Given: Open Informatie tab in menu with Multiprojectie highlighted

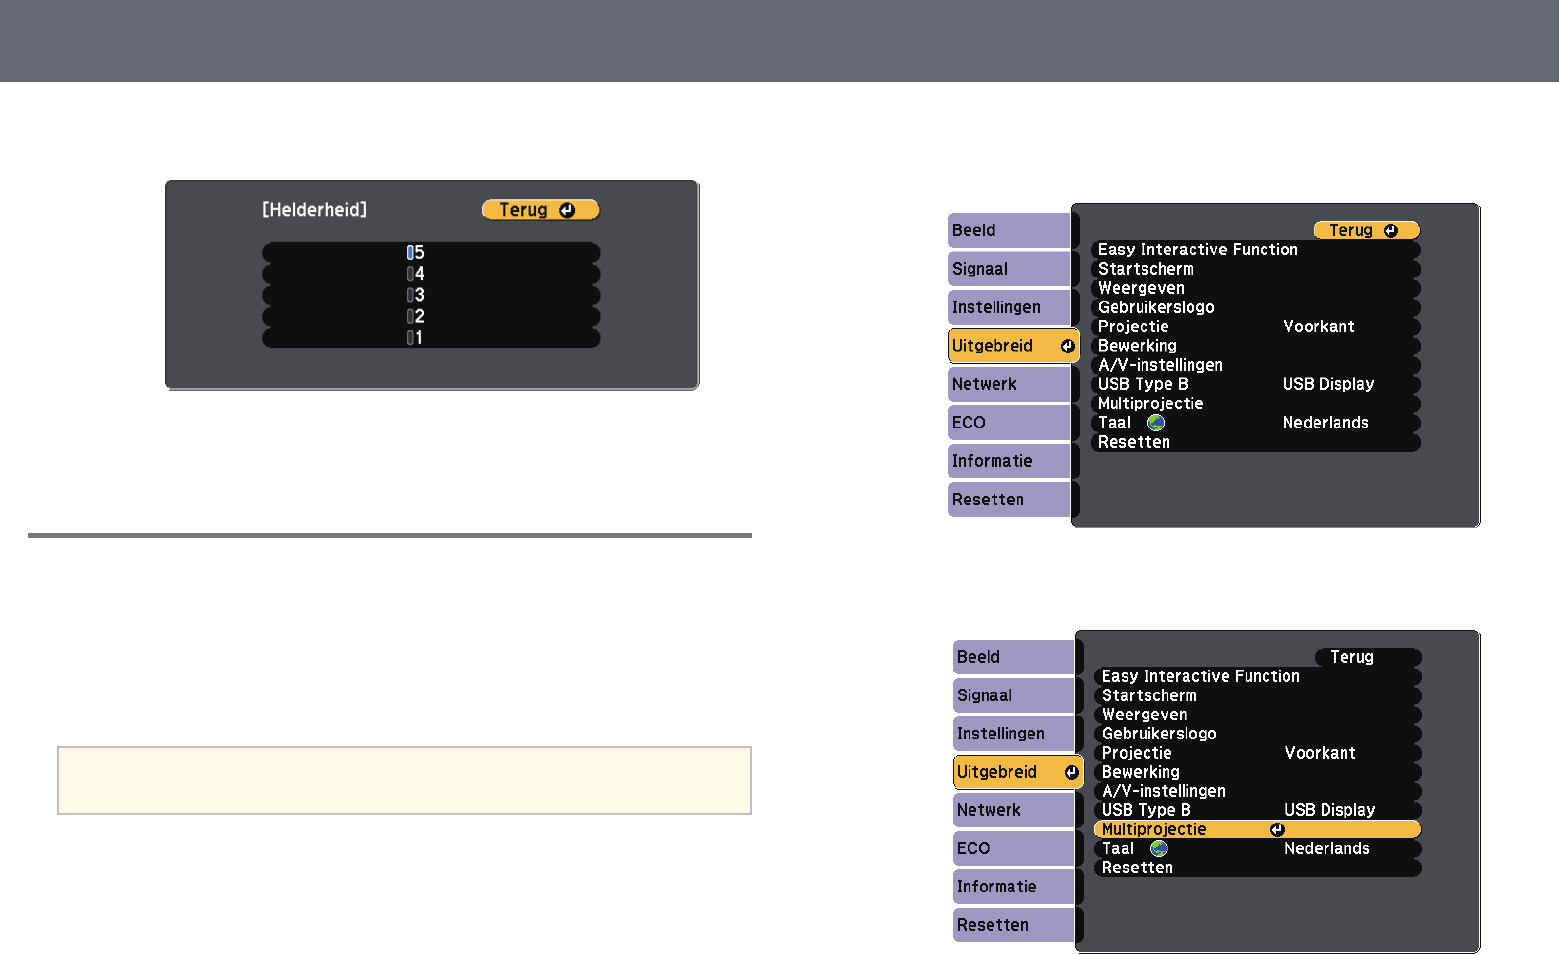Looking at the screenshot, I should point(1013,886).
